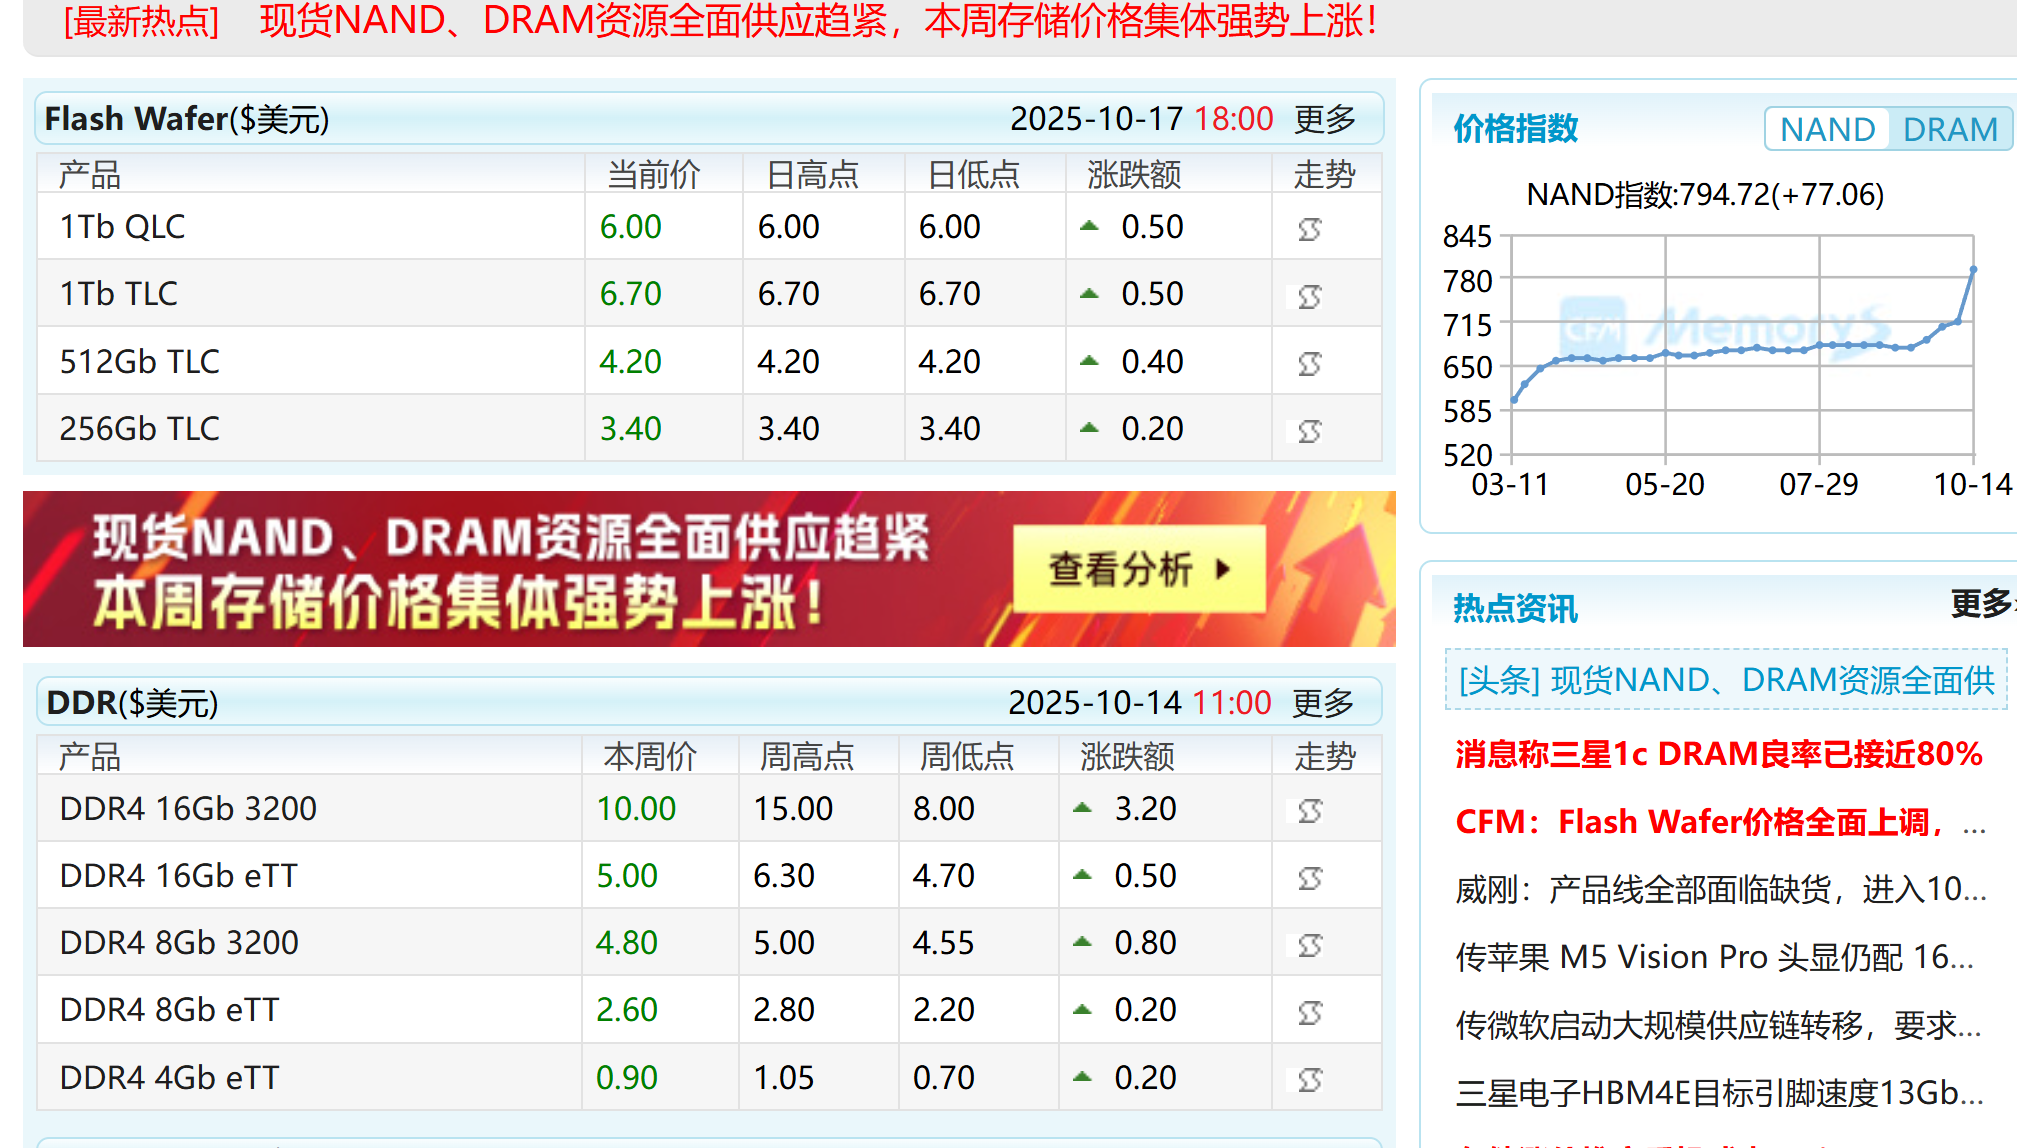
Task: Click the 最新热点 red ticker headline
Action: (818, 21)
